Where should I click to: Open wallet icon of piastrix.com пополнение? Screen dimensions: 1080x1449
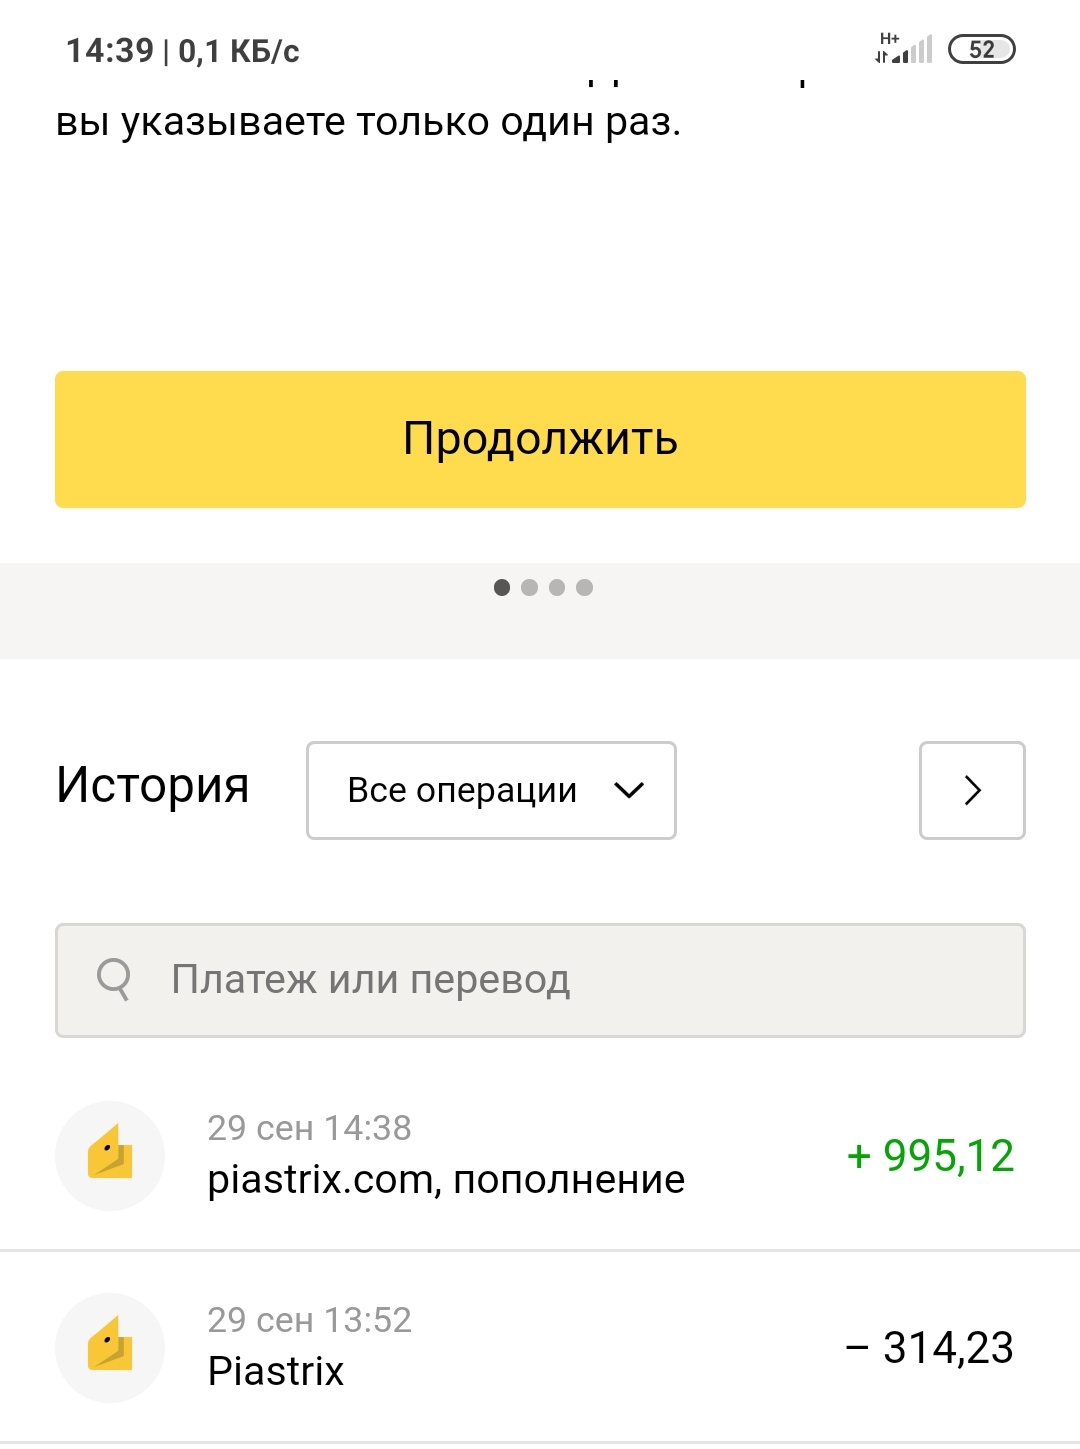pyautogui.click(x=110, y=1155)
